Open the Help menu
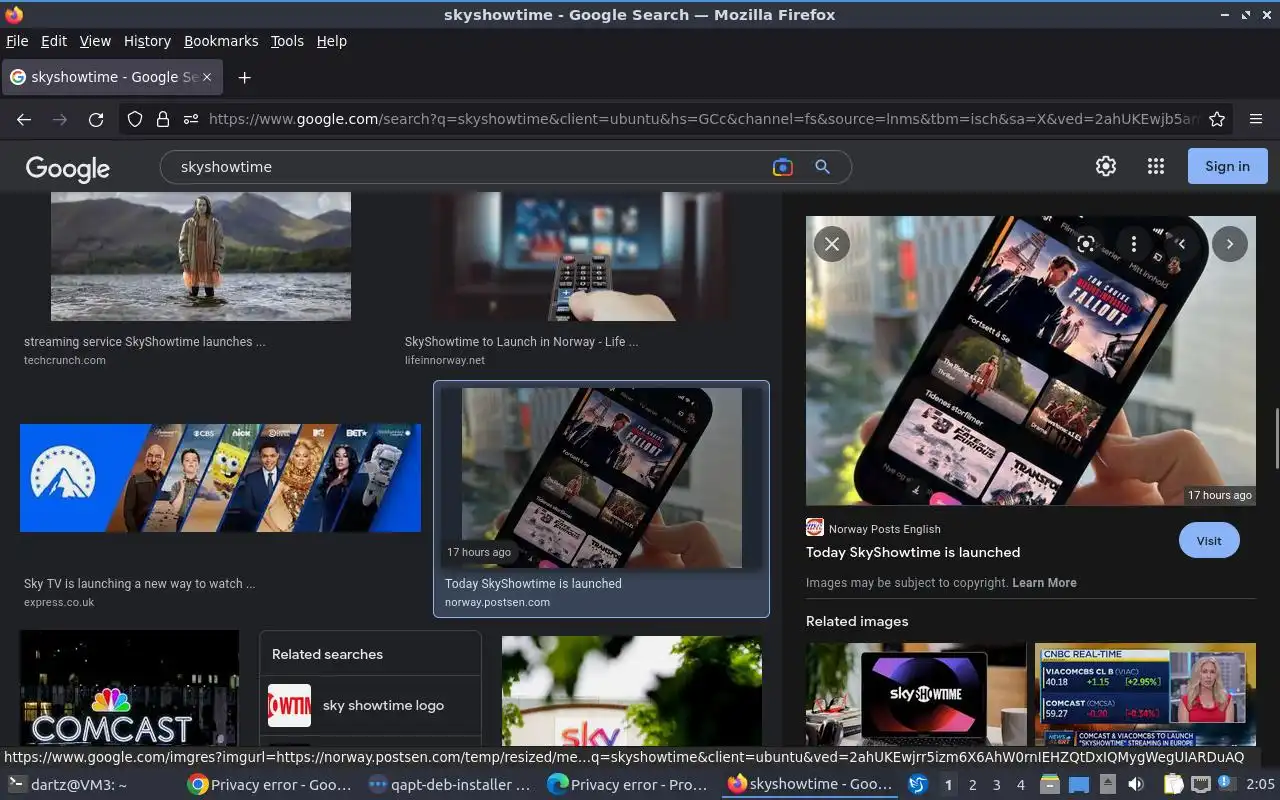This screenshot has width=1280, height=800. (x=331, y=41)
